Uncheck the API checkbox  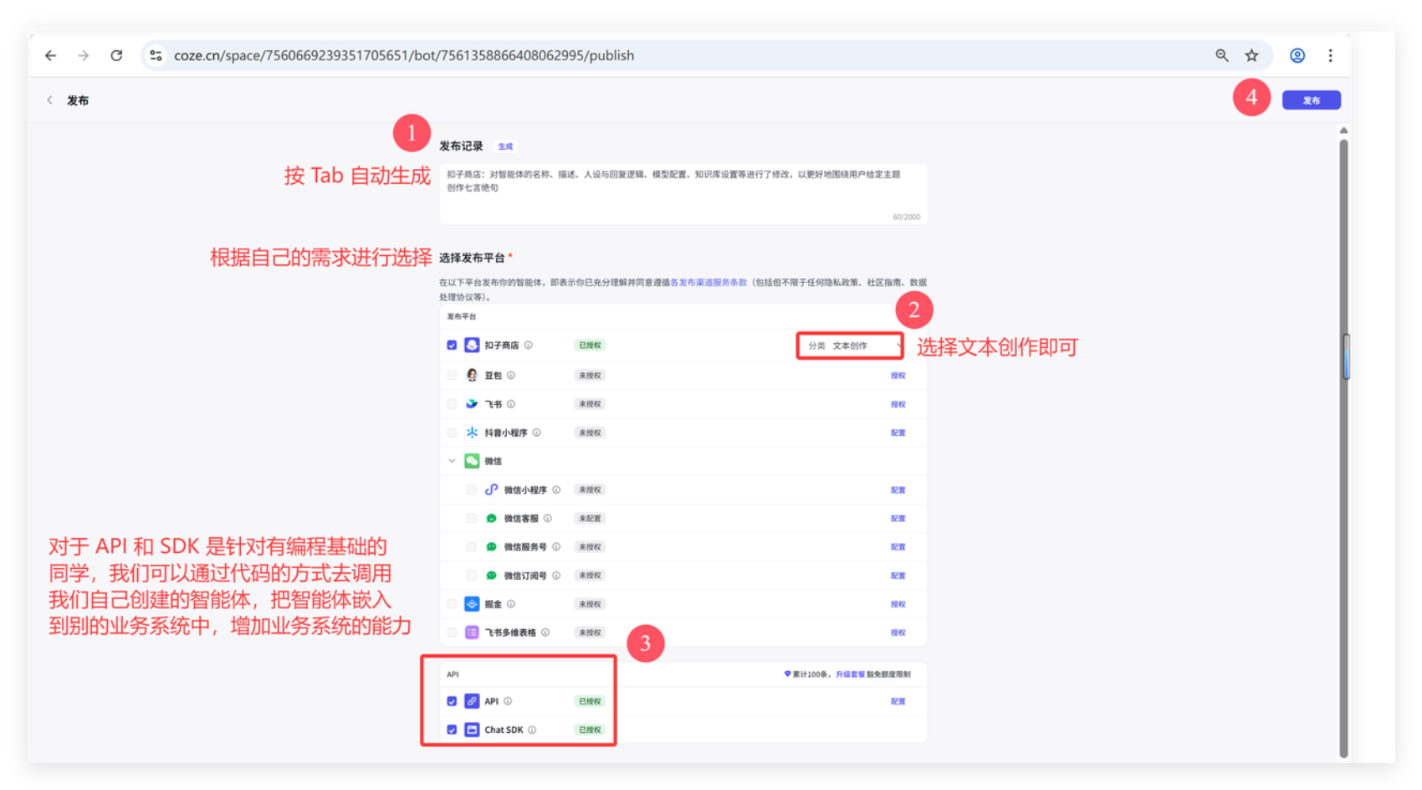coord(452,701)
